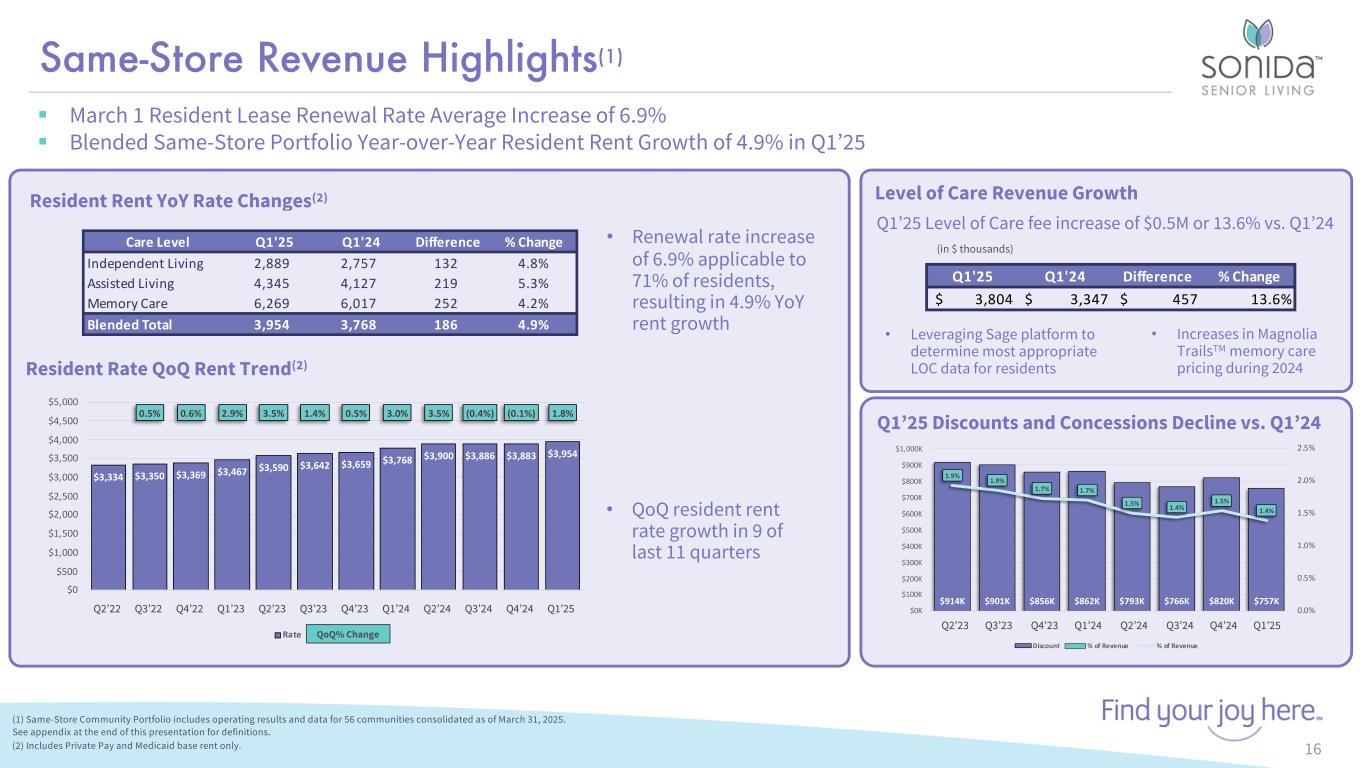Click the 1.9% label above the Q2'23 discount bar
1365x768 pixels.
coord(950,476)
